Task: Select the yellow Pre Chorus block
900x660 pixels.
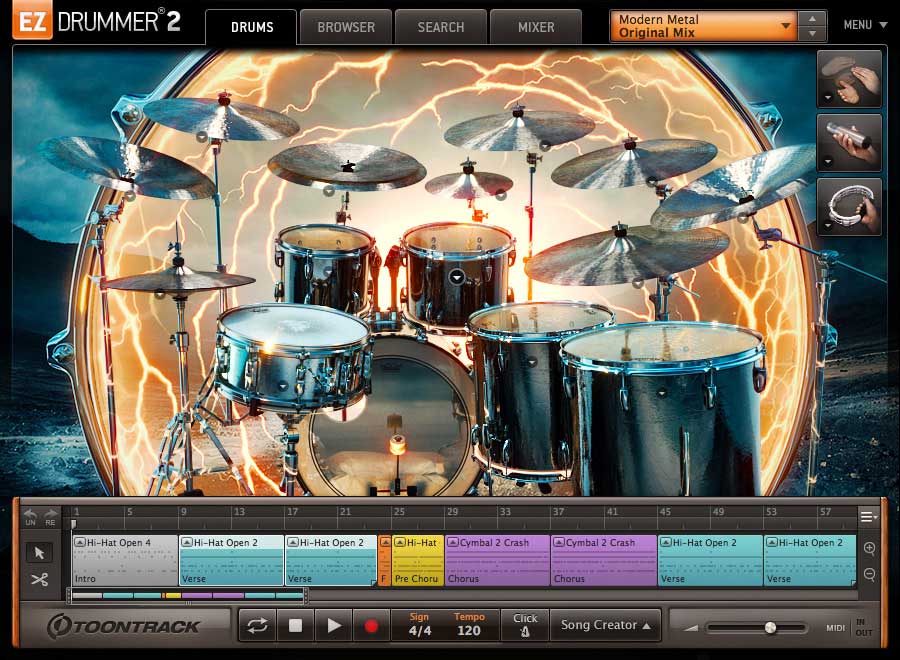Action: click(x=418, y=560)
